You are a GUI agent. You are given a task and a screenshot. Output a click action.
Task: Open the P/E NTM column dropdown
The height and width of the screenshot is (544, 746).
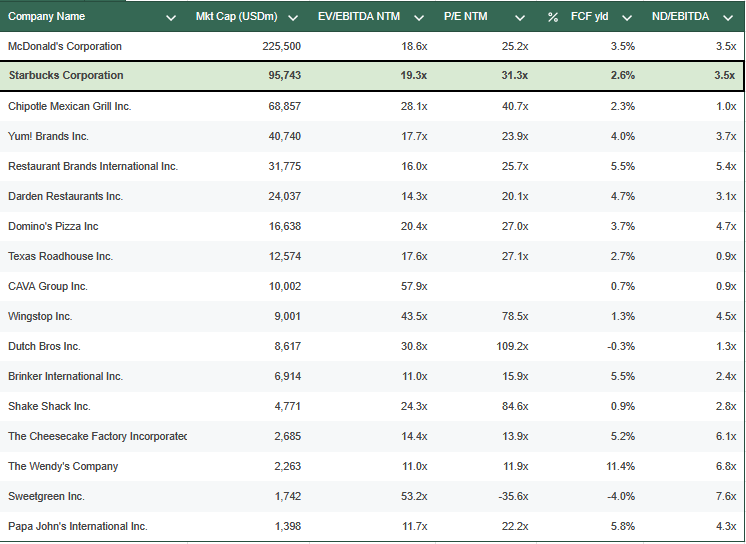click(520, 18)
